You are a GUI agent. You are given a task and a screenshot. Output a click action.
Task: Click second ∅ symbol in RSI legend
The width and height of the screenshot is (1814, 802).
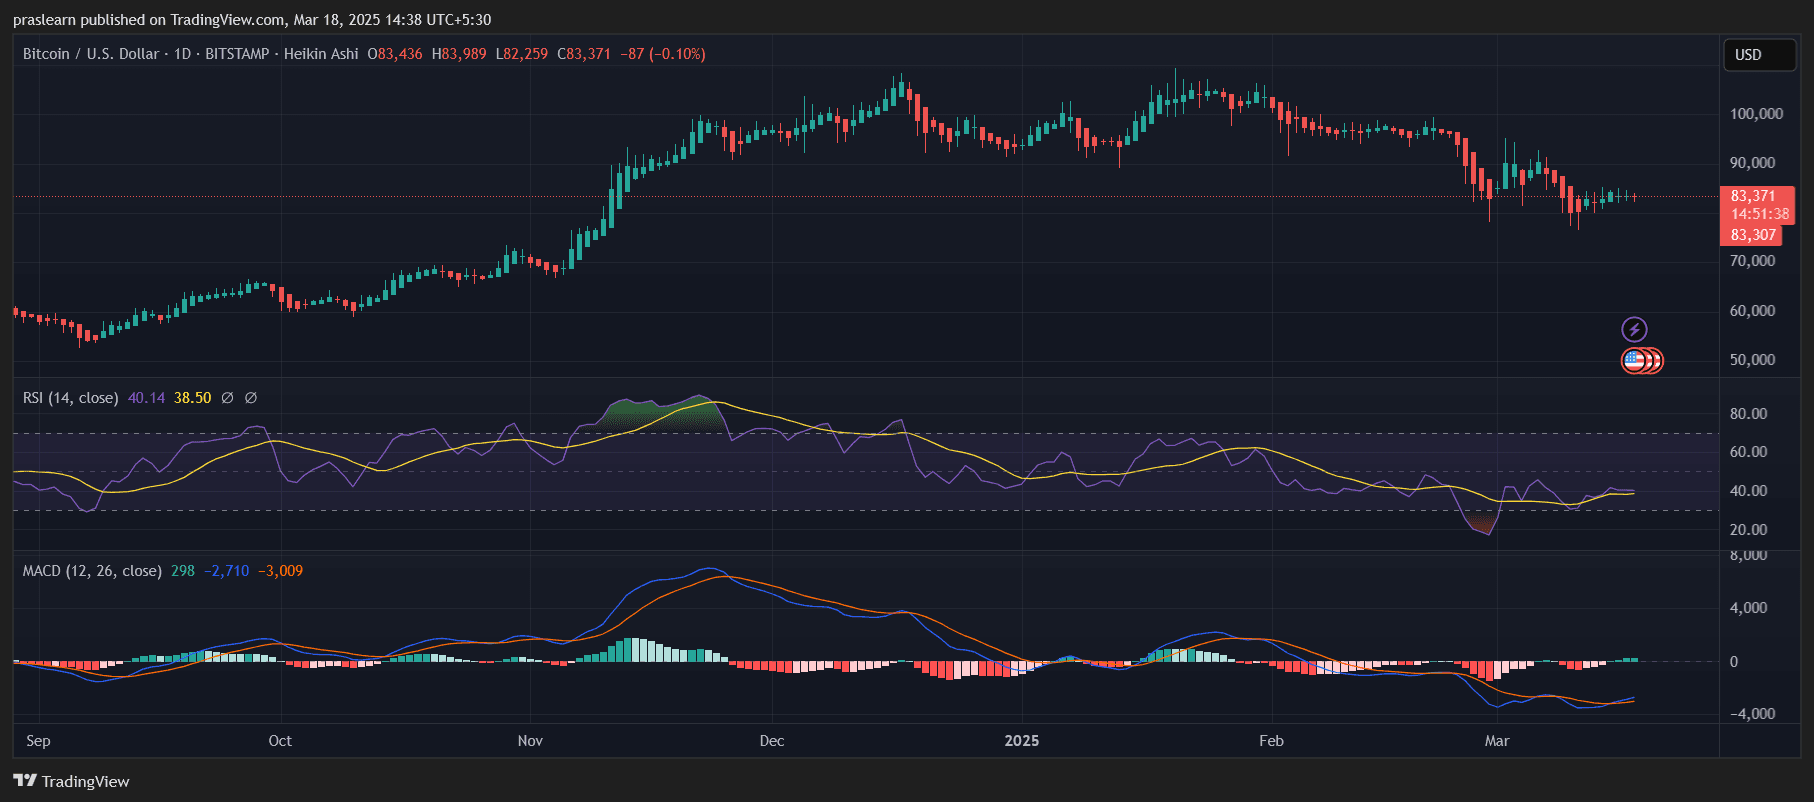click(x=251, y=398)
